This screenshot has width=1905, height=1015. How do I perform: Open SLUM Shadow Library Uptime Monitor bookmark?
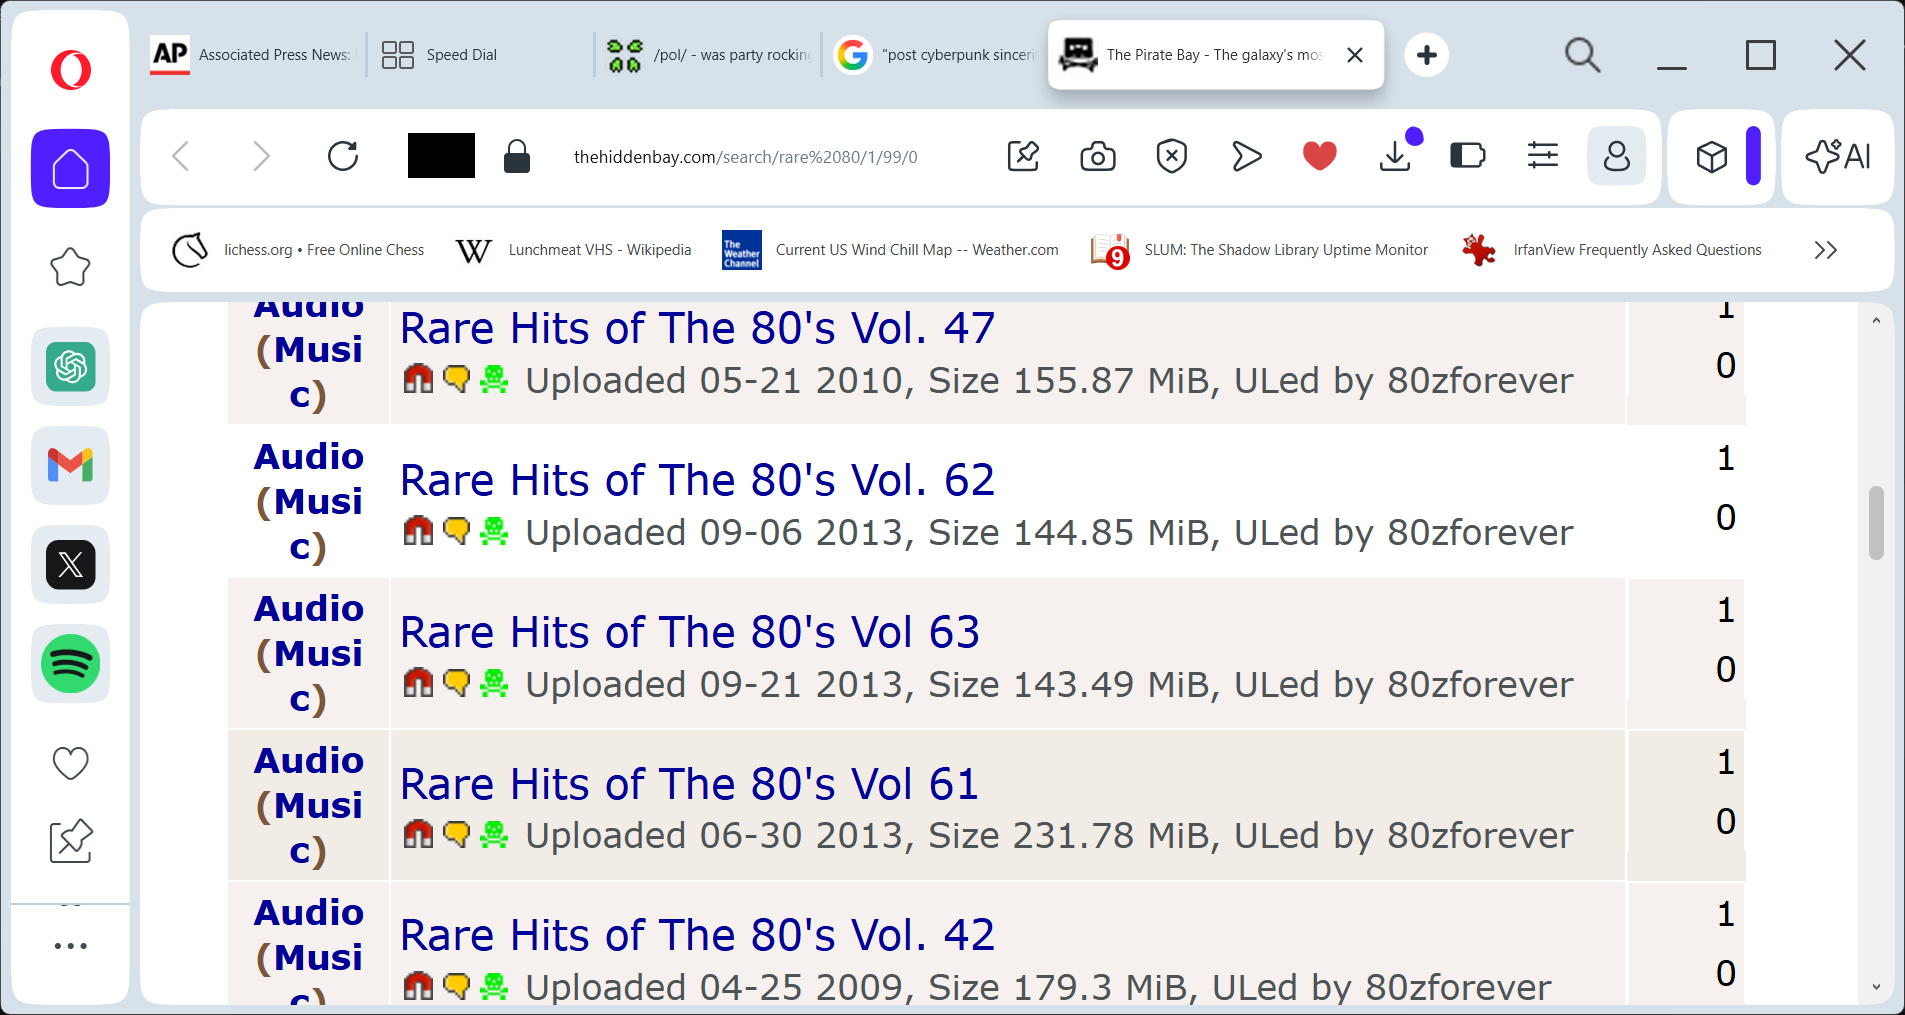1260,250
